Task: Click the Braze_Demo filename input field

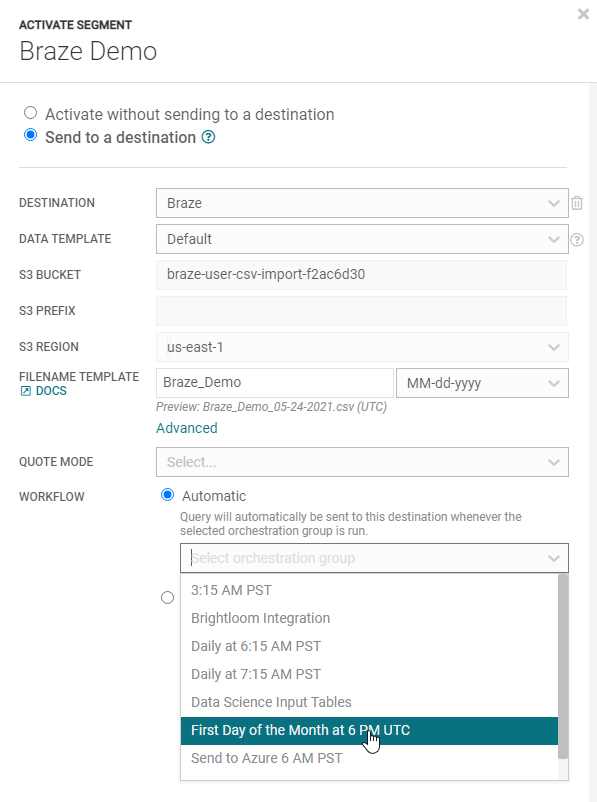Action: pyautogui.click(x=275, y=383)
